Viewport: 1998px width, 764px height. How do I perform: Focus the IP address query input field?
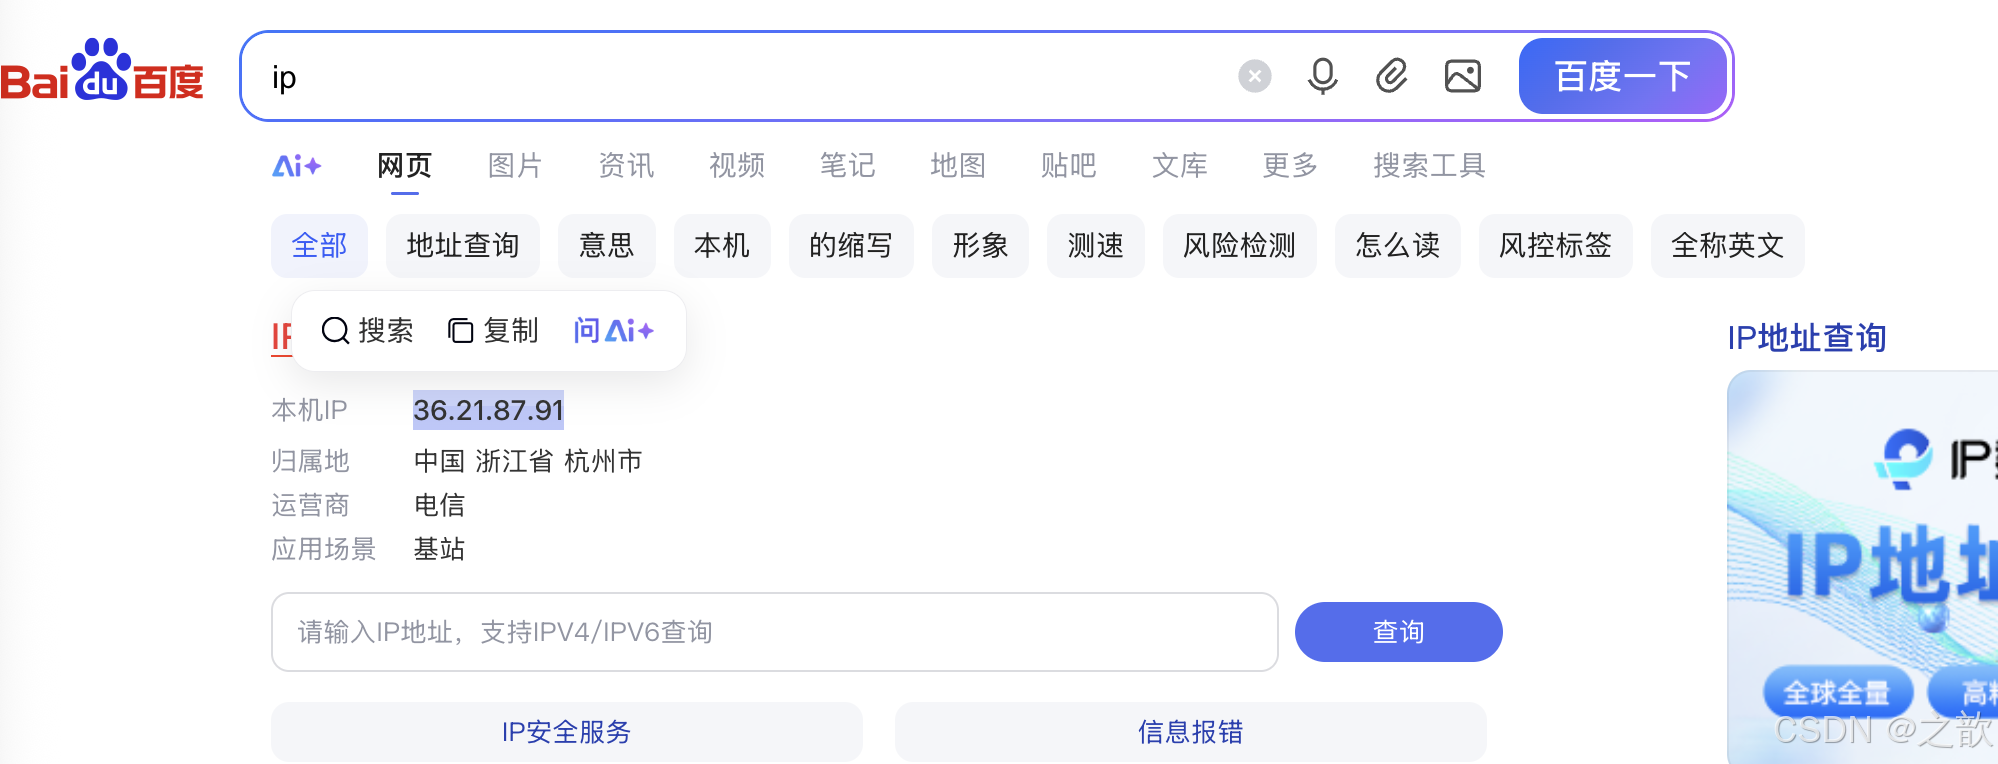click(x=775, y=632)
